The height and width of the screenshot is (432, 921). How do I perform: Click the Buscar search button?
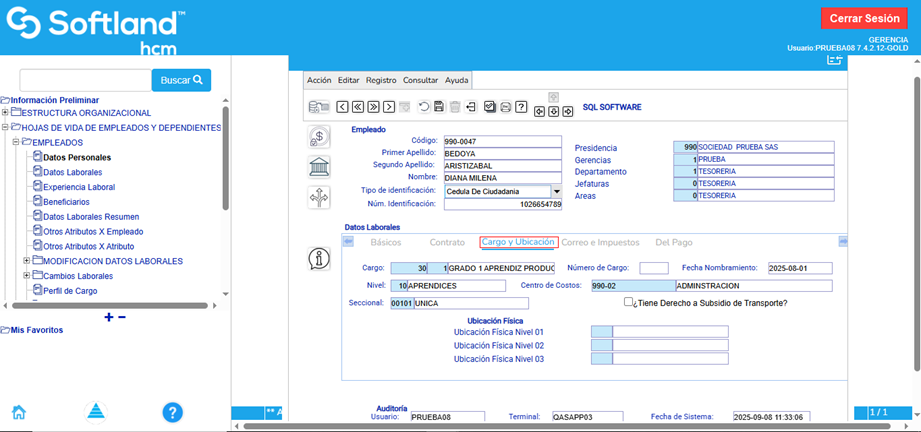[181, 80]
